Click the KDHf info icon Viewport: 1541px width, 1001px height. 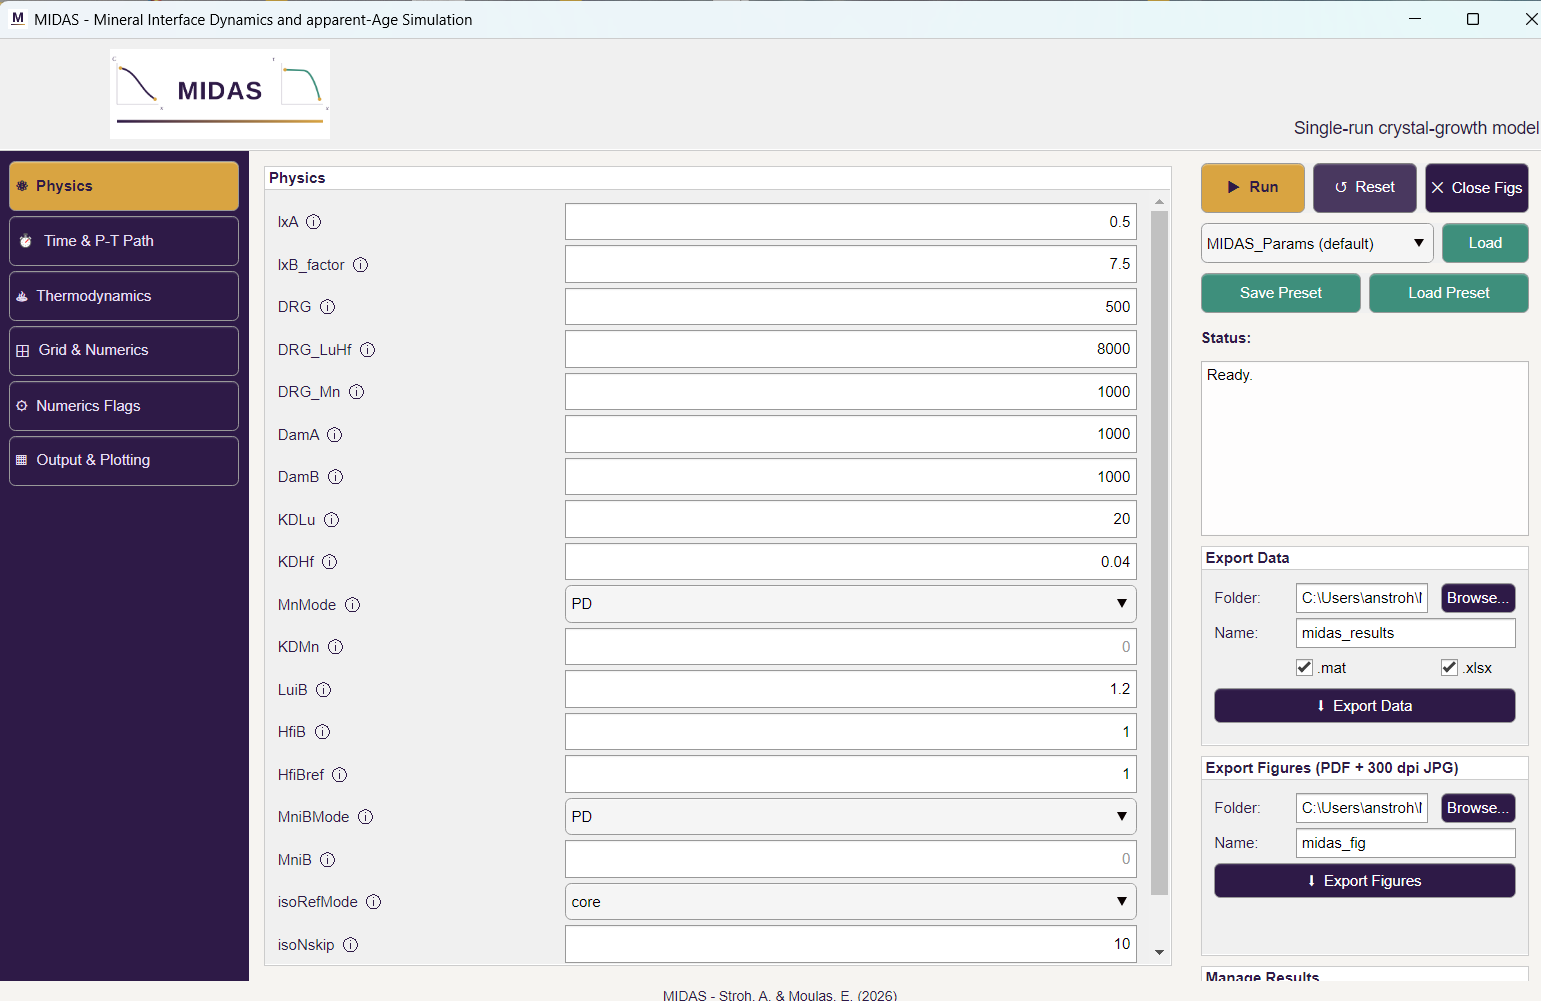coord(329,562)
